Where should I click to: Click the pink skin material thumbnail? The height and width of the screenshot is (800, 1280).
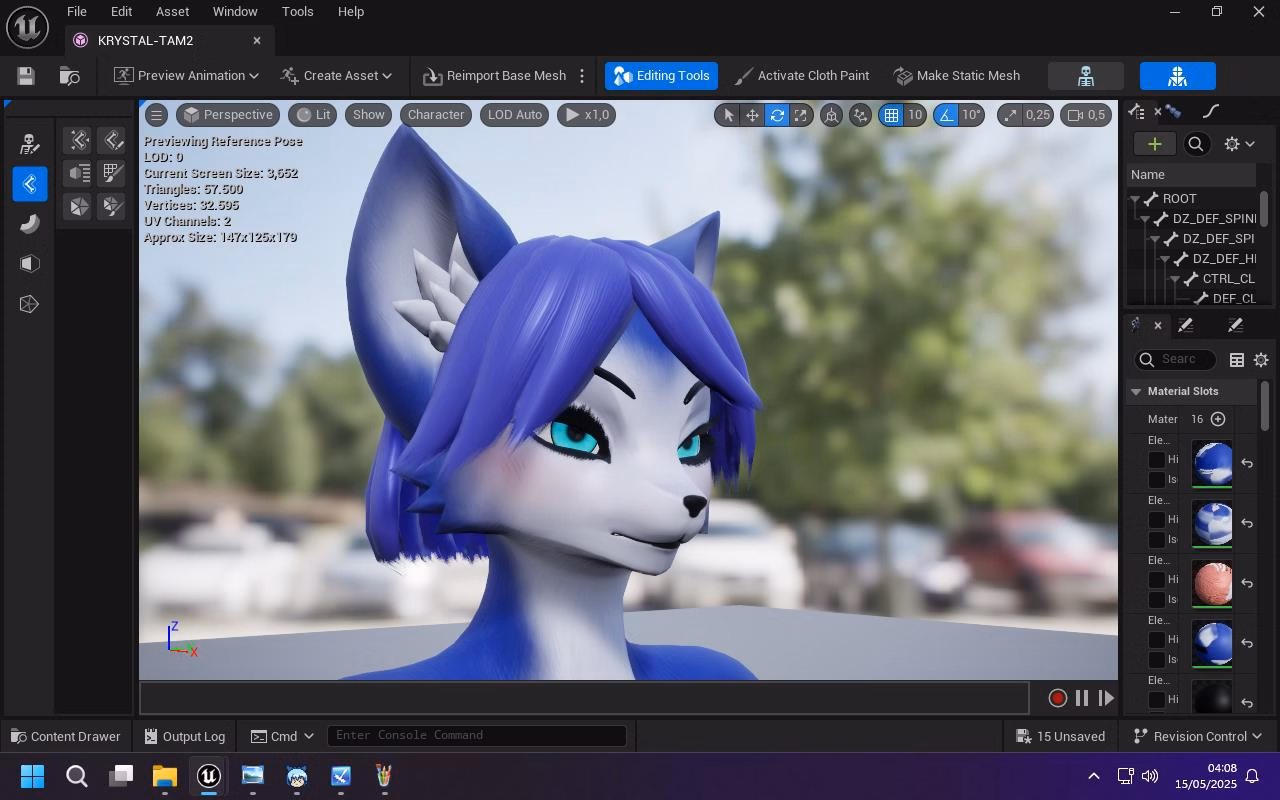[x=1212, y=584]
